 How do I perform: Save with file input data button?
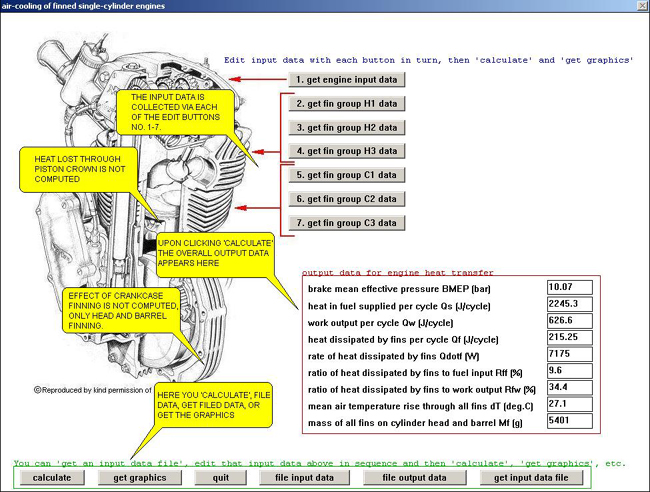point(304,477)
